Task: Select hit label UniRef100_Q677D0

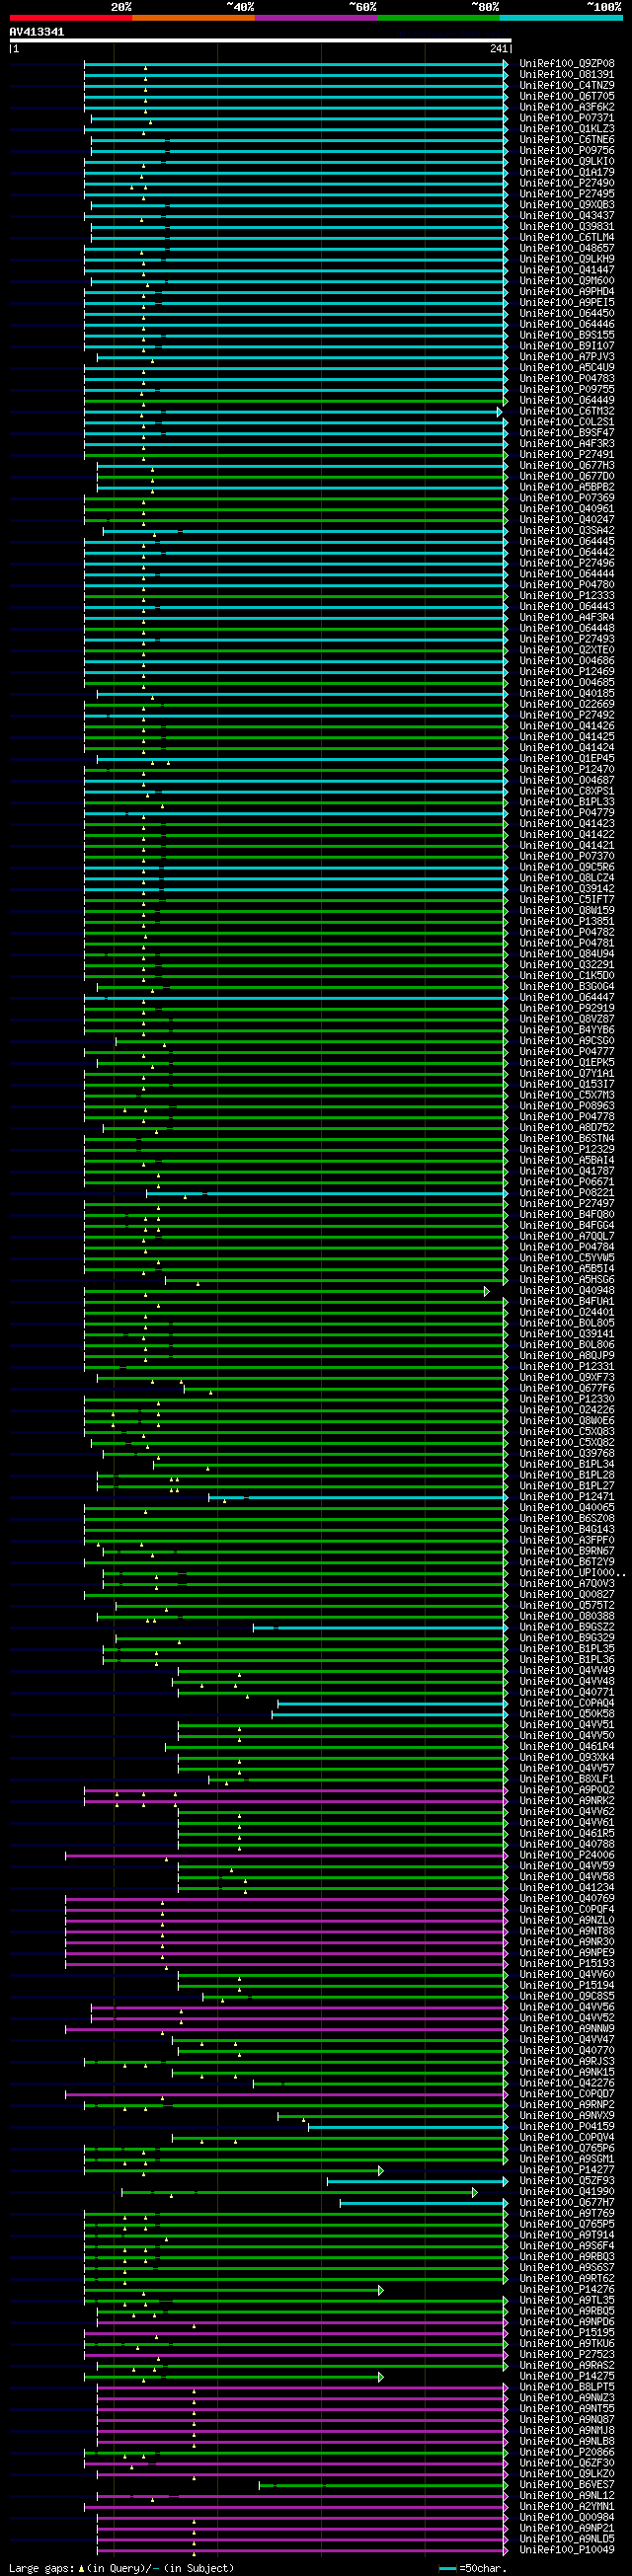Action: click(x=567, y=476)
